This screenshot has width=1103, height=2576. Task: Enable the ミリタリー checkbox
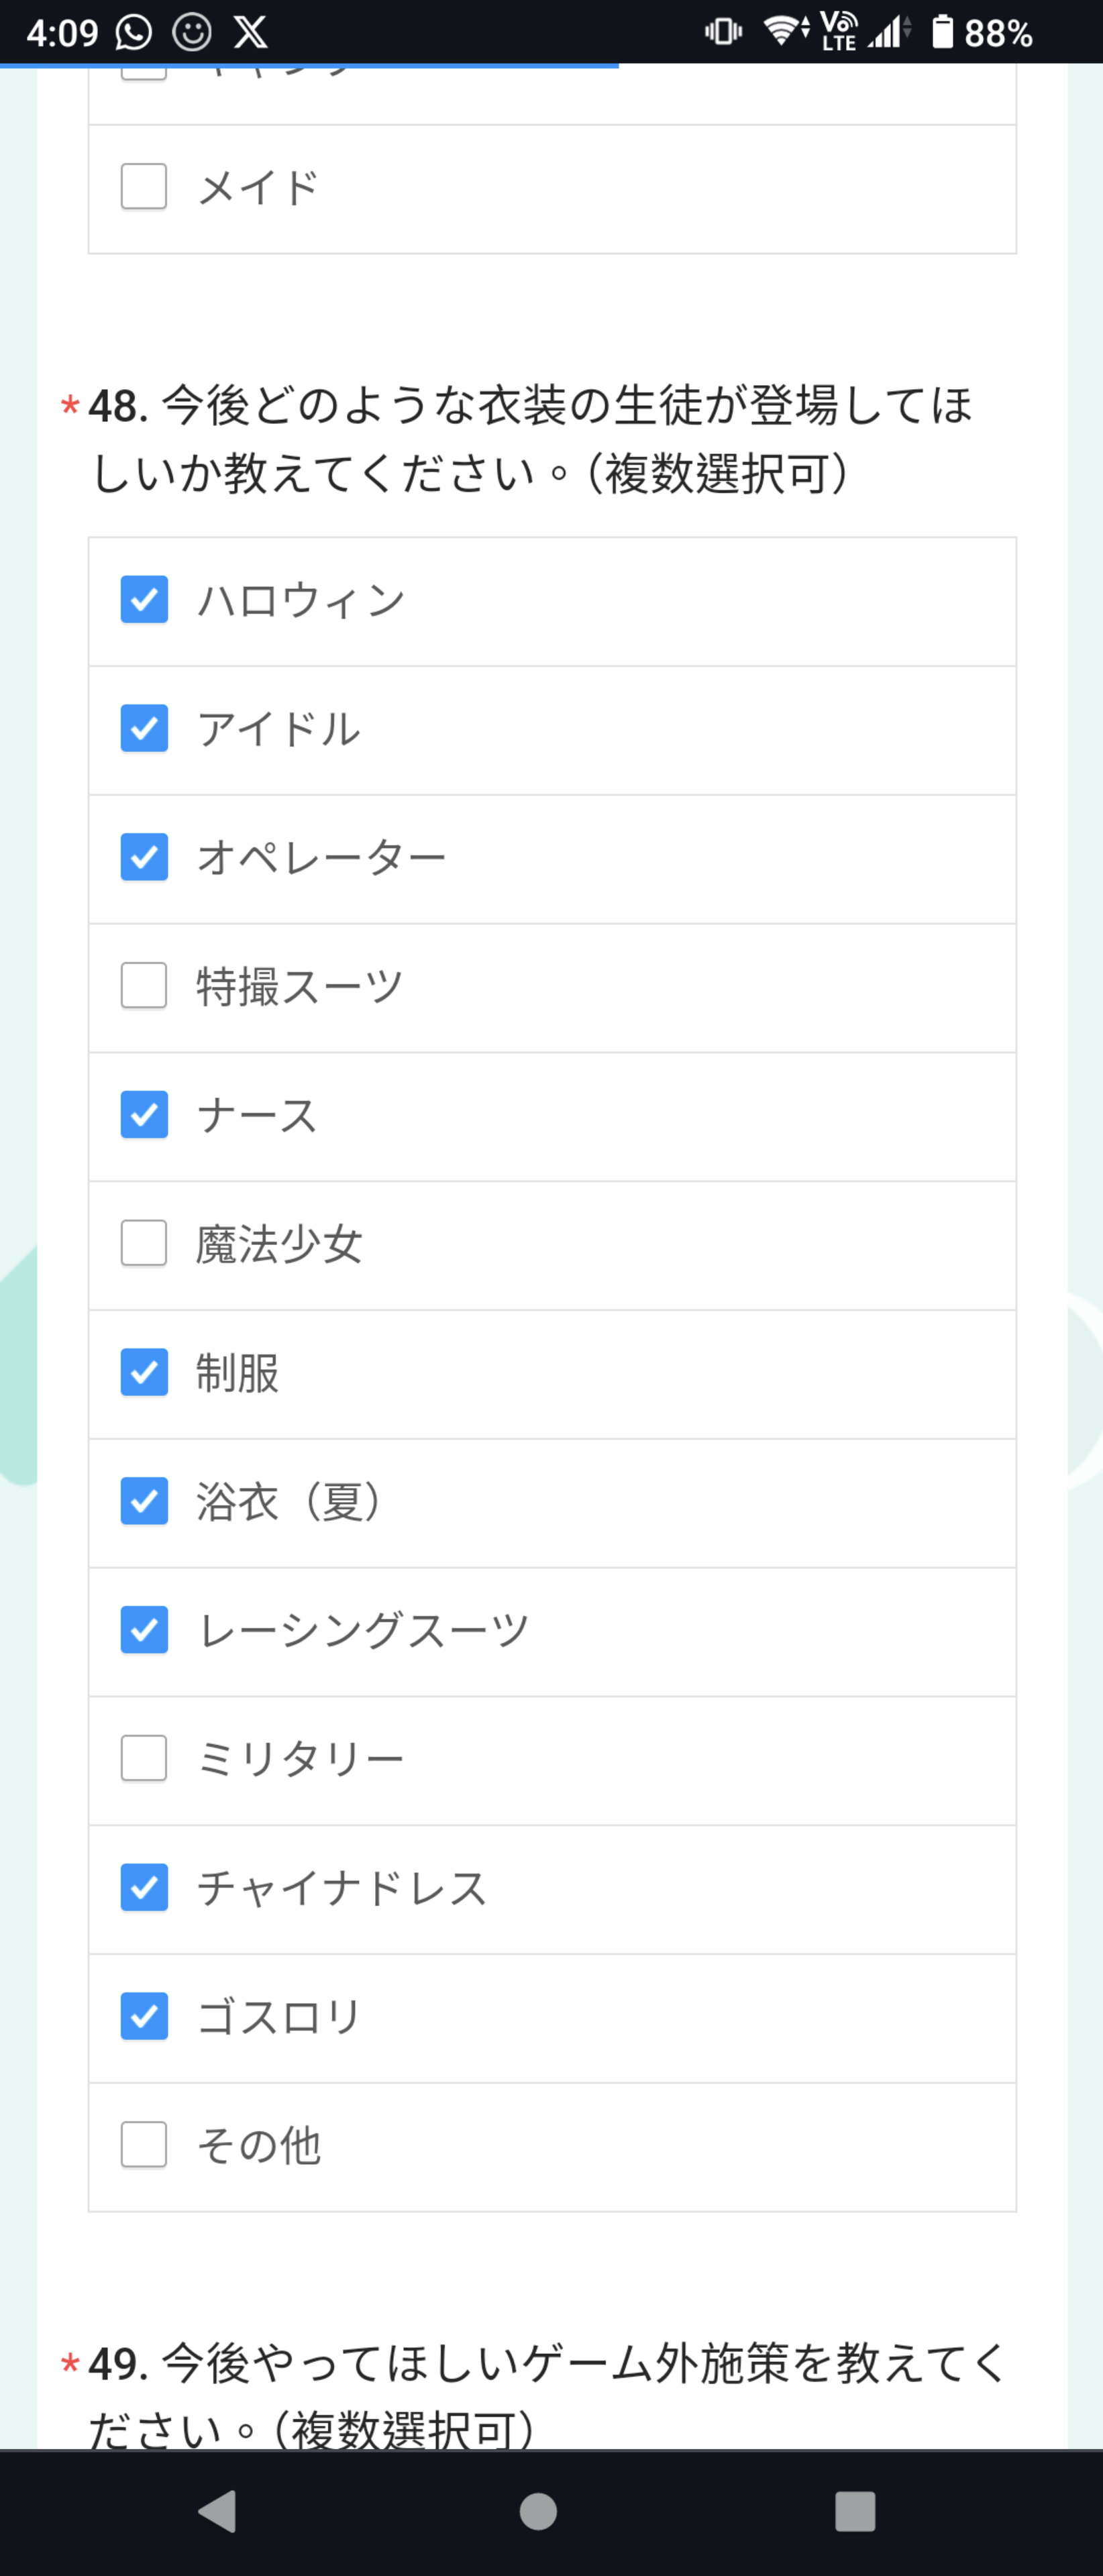click(144, 1759)
